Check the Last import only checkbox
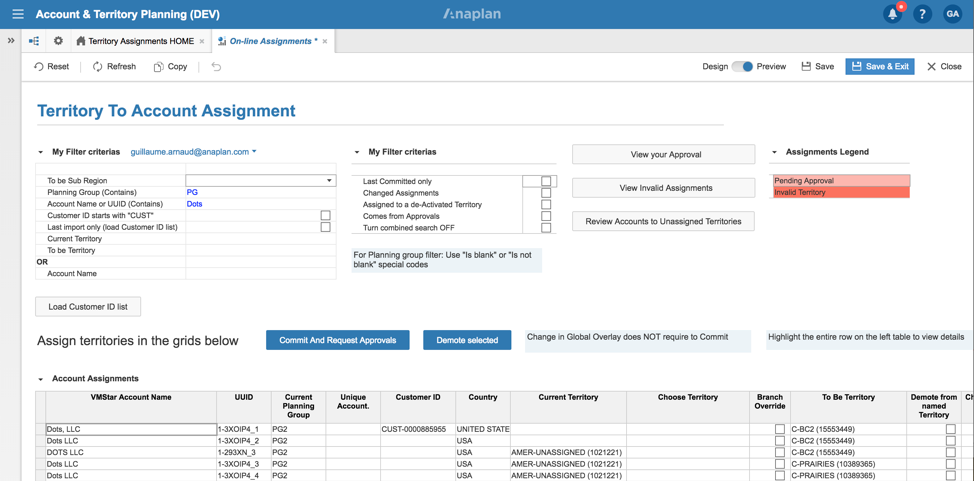 click(x=325, y=227)
